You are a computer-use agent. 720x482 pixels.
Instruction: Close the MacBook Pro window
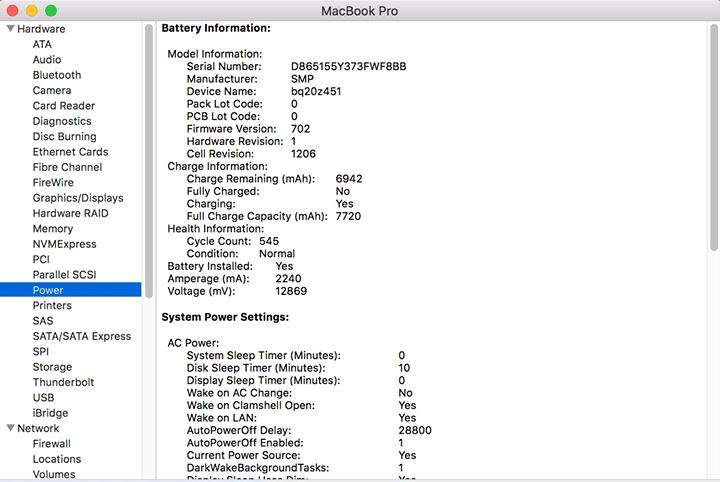coord(12,10)
